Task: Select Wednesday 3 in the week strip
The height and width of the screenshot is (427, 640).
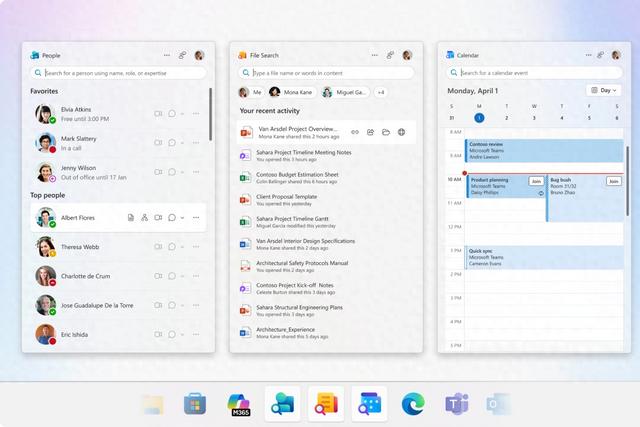Action: [534, 118]
